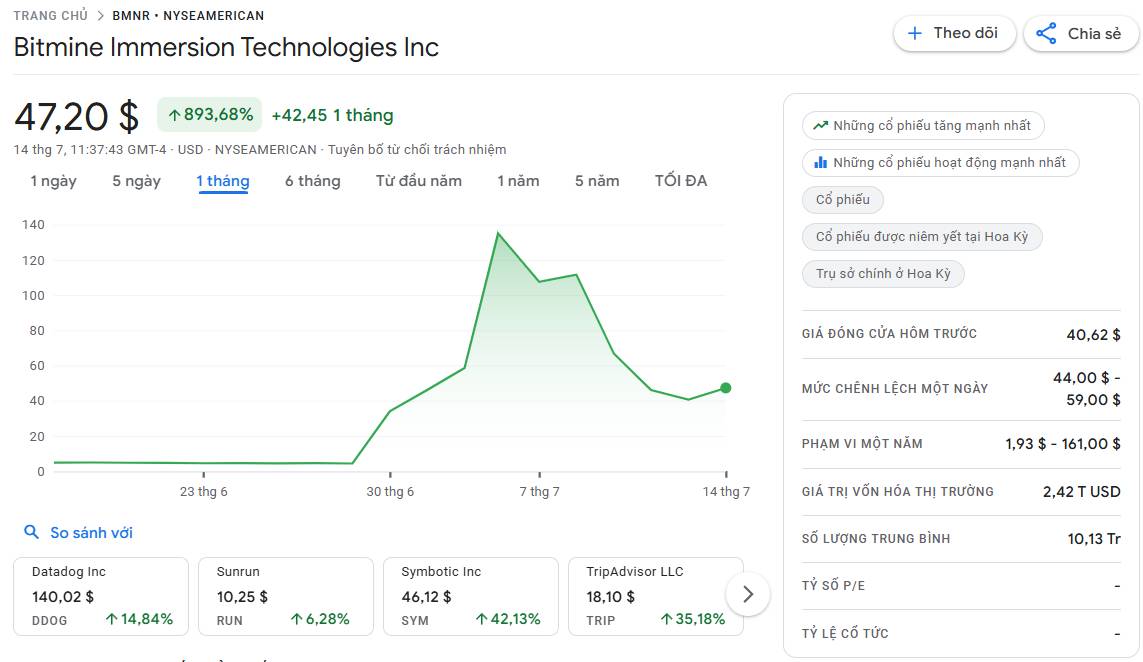Viewport: 1143px width, 662px height.
Task: Click the share icon on Chia sẻ
Action: pos(1046,33)
